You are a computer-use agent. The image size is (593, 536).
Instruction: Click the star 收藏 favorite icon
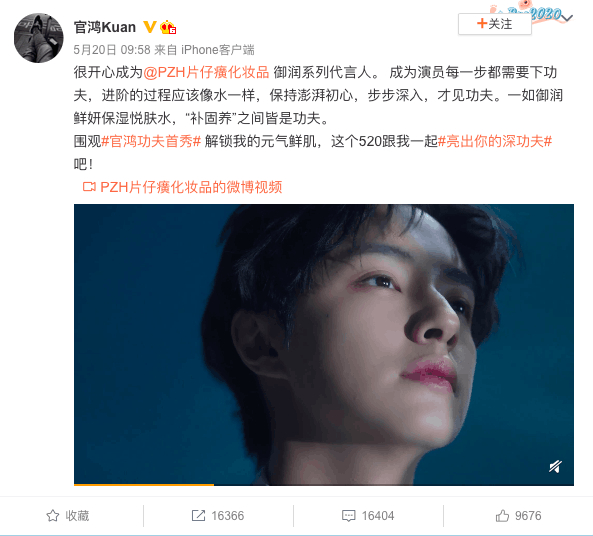point(53,516)
